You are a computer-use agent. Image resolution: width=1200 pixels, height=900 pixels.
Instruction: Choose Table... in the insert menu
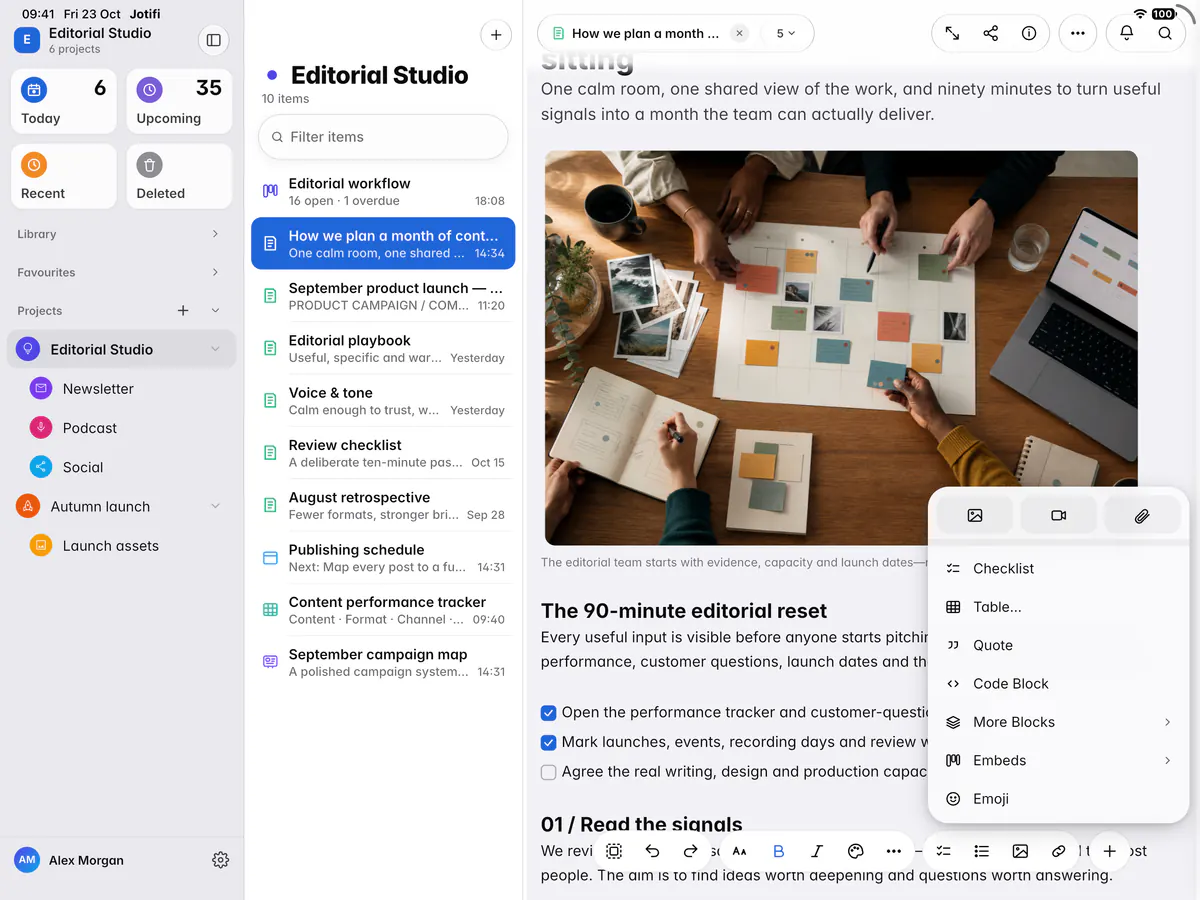(1058, 607)
